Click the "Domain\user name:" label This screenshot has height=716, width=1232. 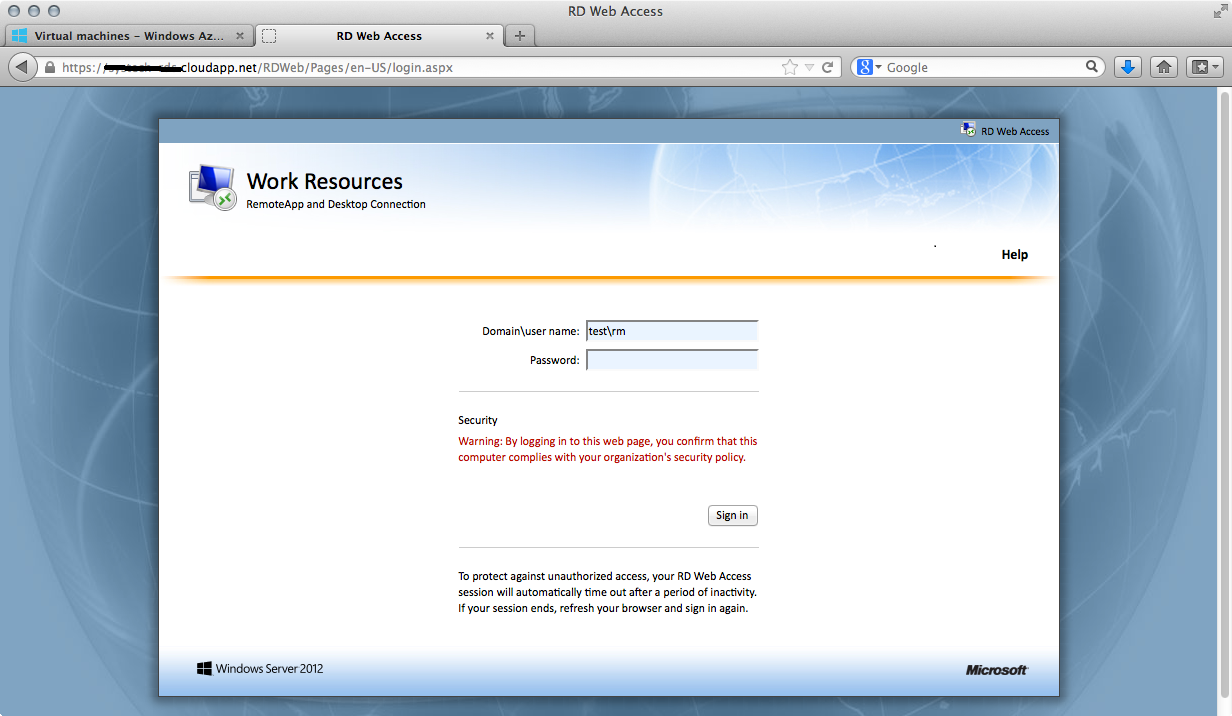(531, 331)
